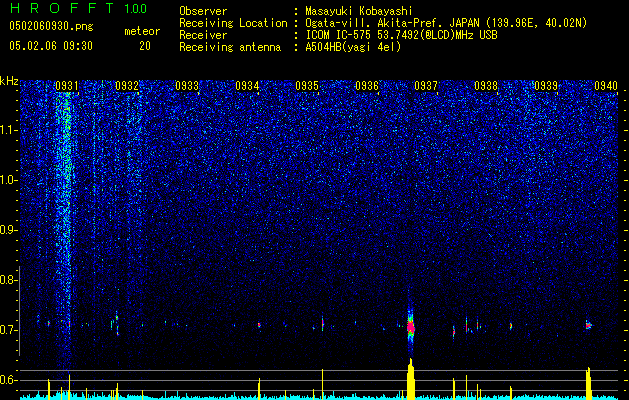The width and height of the screenshot is (629, 400).
Task: Click the 0.7 kHz axis label
Action: tap(9, 330)
